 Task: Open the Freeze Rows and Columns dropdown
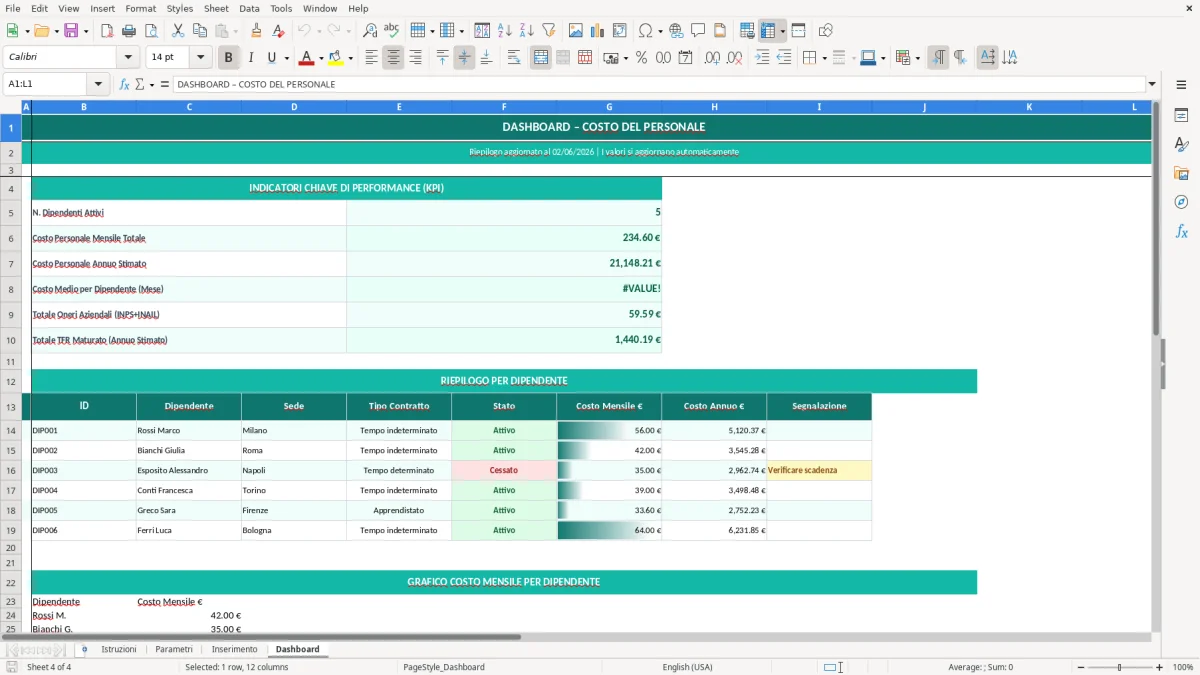pyautogui.click(x=783, y=31)
